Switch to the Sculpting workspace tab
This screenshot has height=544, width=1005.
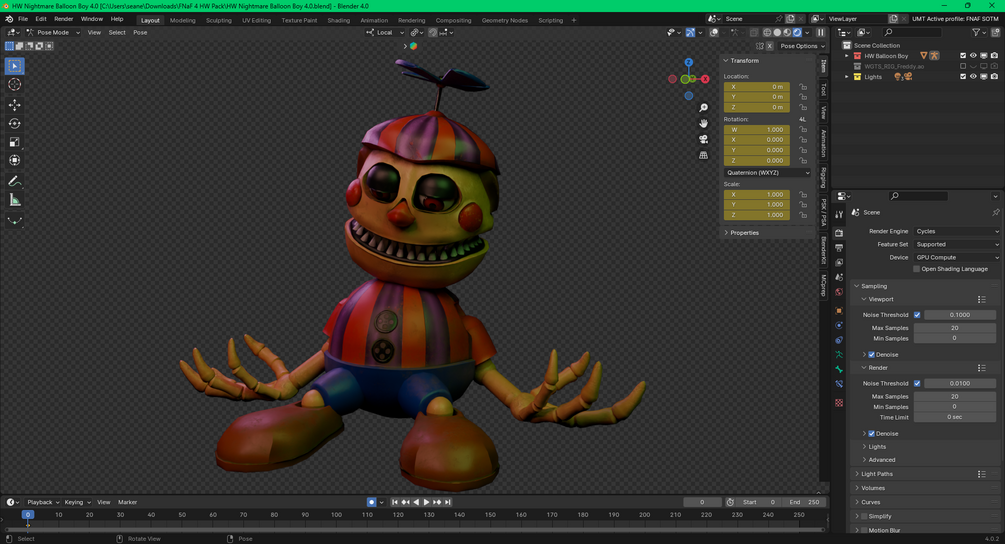pyautogui.click(x=218, y=20)
